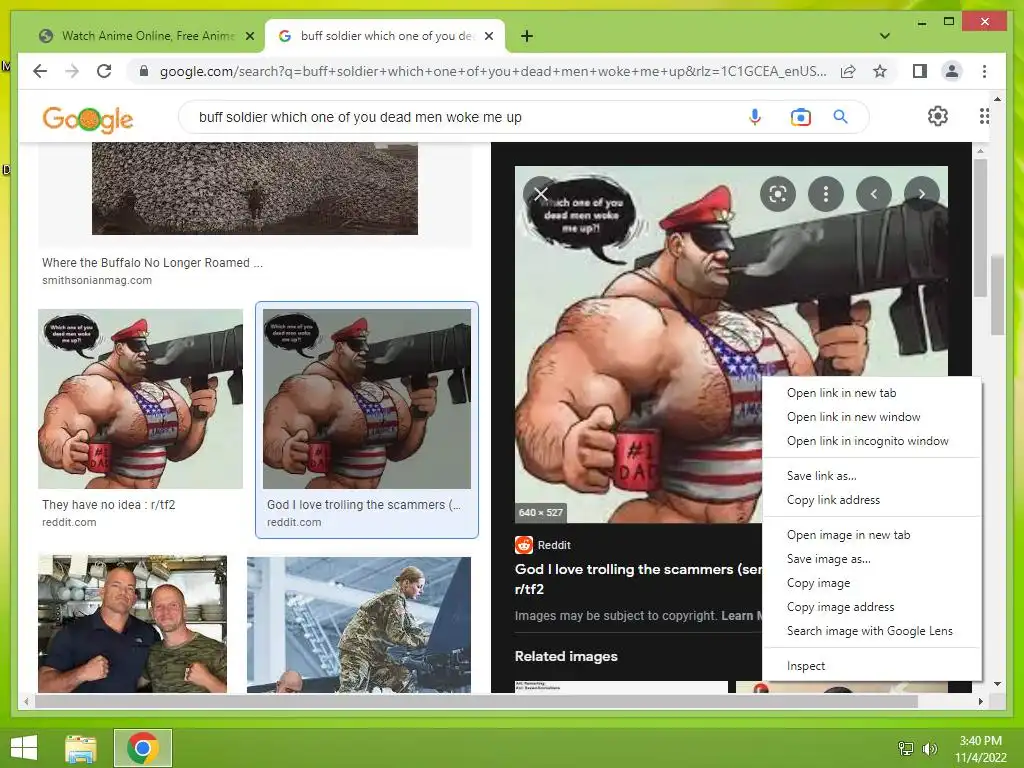
Task: Click the Reddit source label in preview
Action: pyautogui.click(x=554, y=545)
